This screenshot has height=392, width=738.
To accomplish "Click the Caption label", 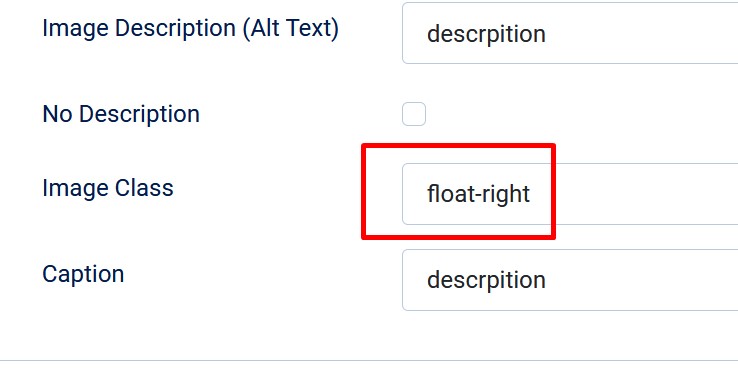I will point(83,274).
